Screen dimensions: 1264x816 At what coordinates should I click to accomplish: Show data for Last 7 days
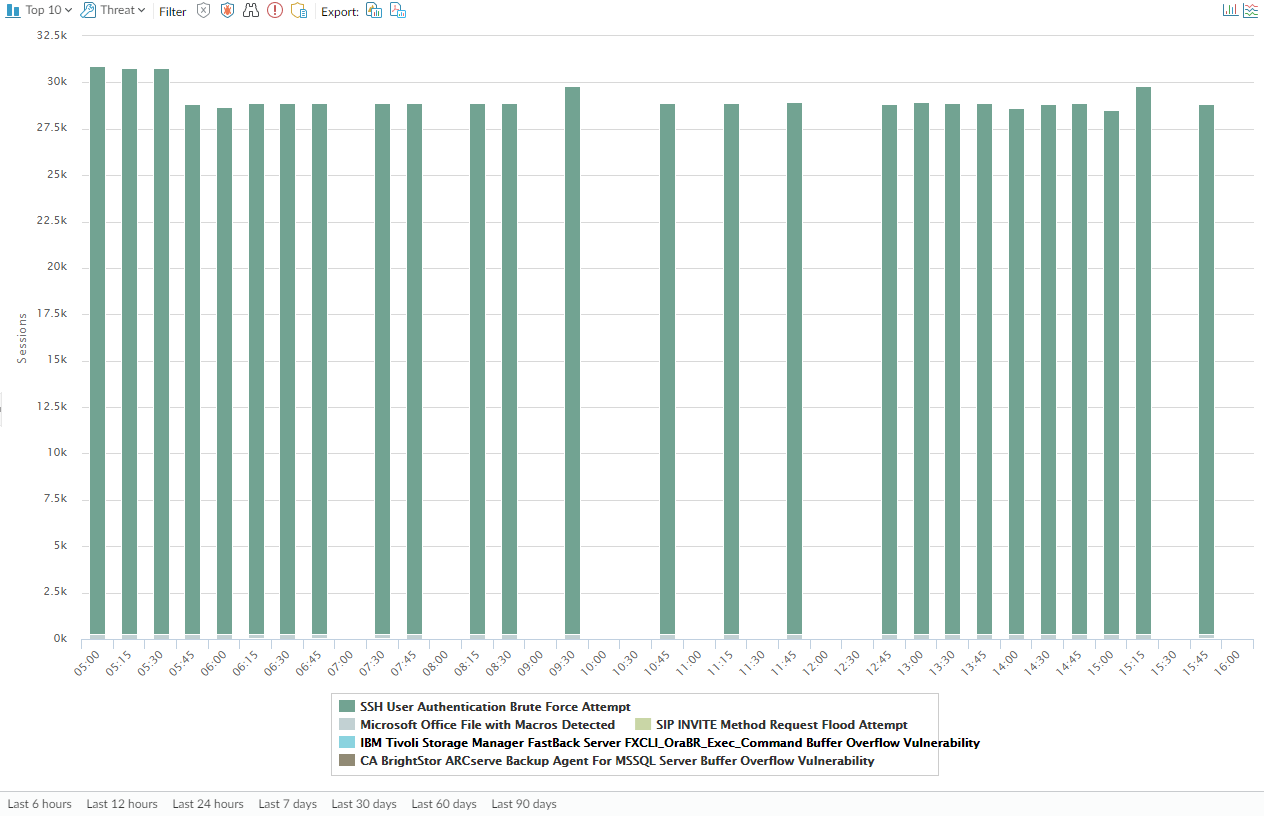[x=287, y=804]
